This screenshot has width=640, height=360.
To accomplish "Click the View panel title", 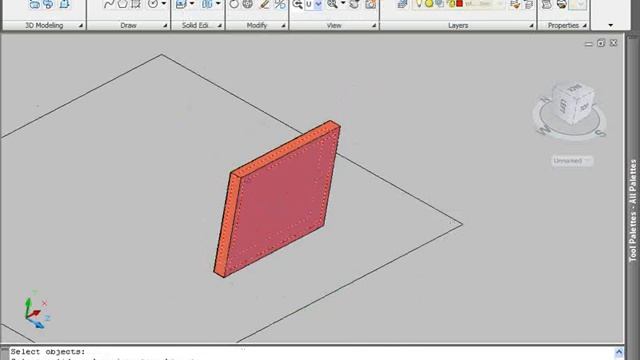I will [334, 25].
